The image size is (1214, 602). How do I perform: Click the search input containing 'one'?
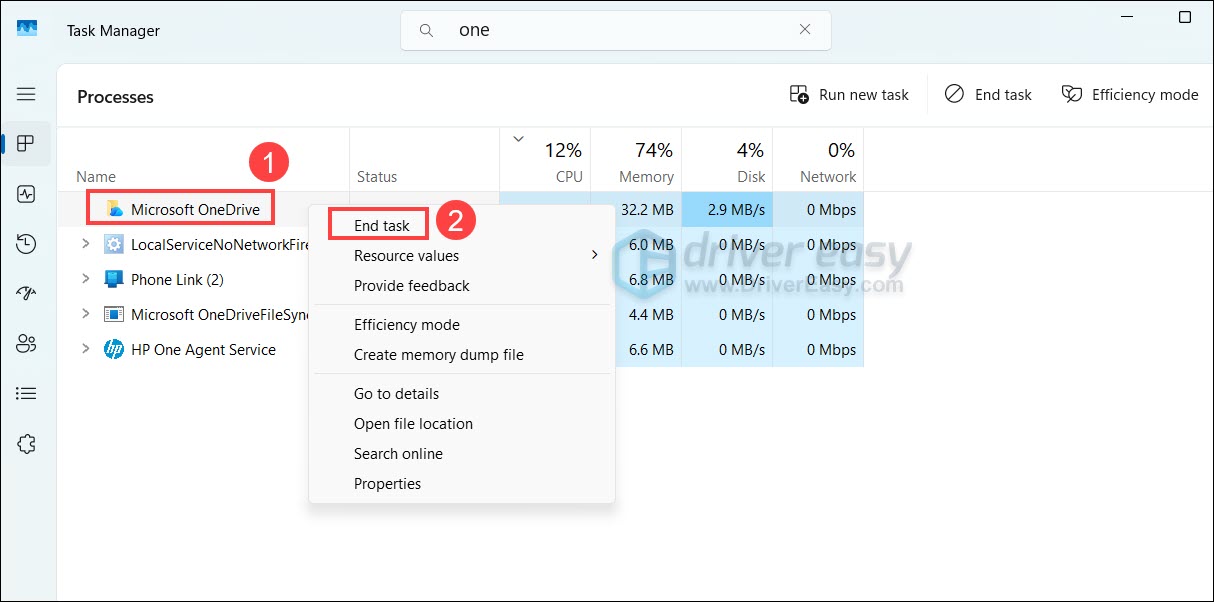[x=615, y=30]
